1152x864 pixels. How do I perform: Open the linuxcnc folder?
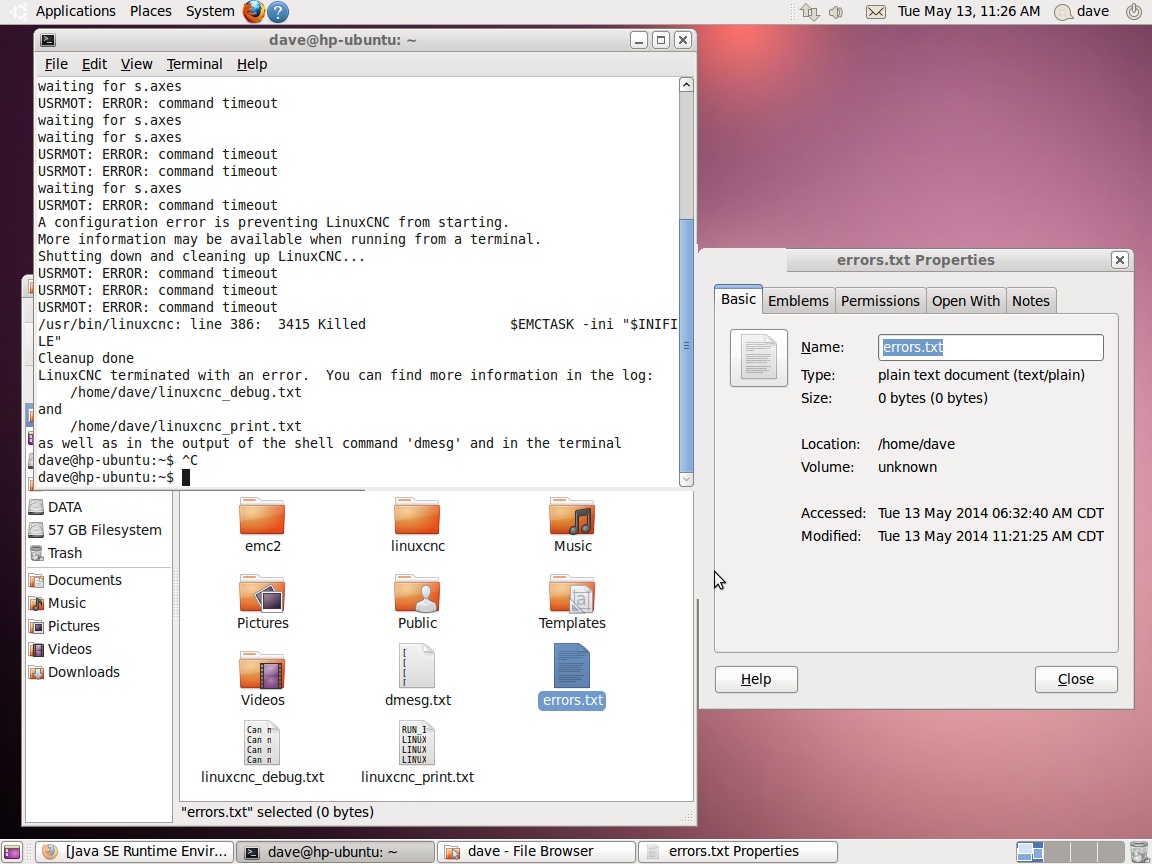(x=417, y=526)
